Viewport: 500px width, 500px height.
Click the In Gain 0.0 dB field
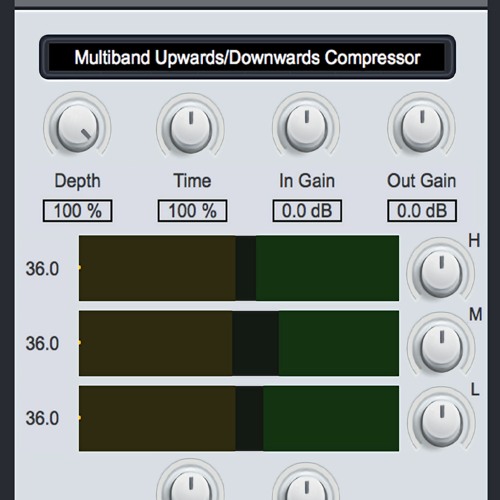tap(307, 211)
